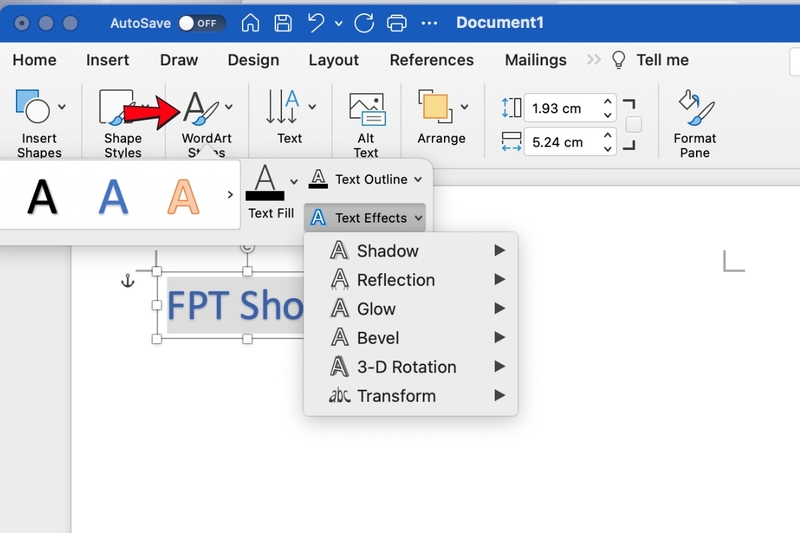Open the Transform submenu

click(411, 396)
